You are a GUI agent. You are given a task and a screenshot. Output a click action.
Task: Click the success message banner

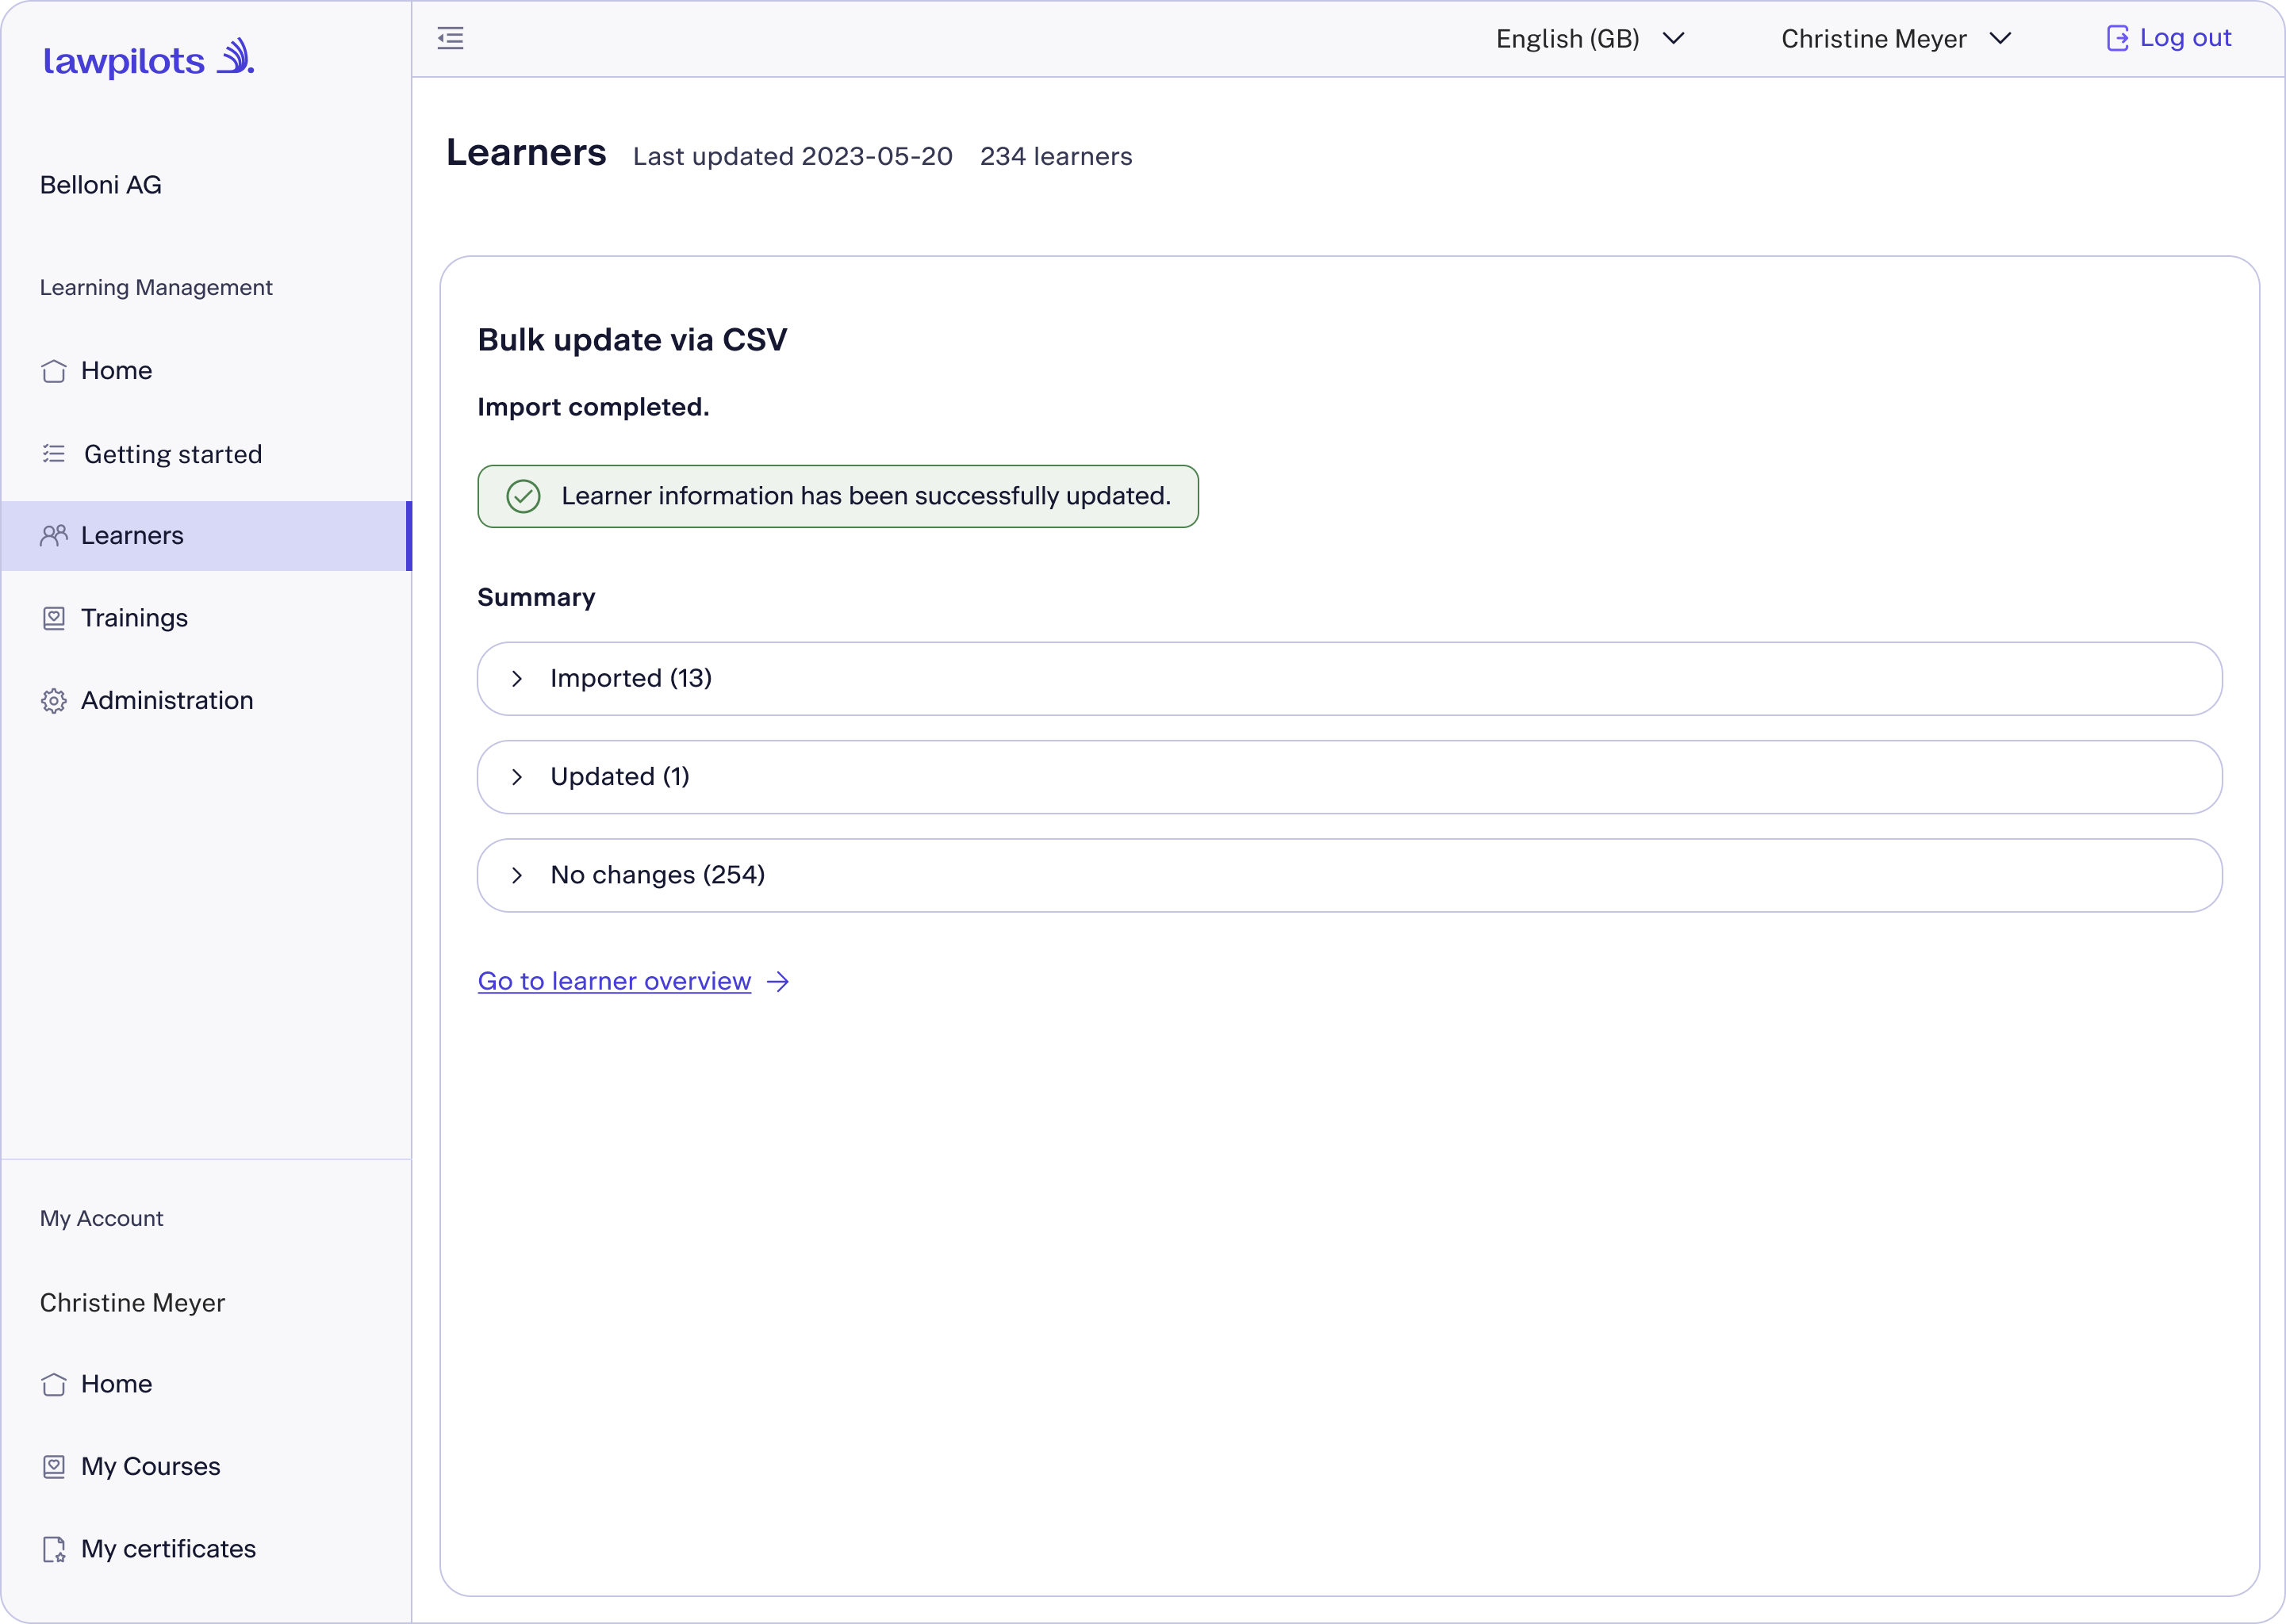pyautogui.click(x=838, y=496)
